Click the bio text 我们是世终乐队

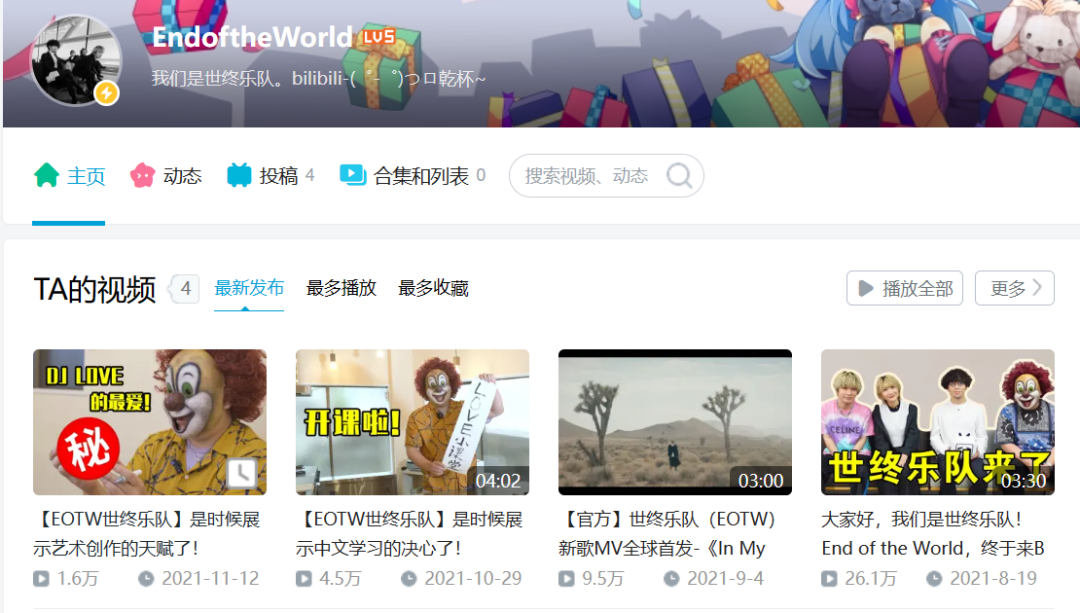point(319,79)
